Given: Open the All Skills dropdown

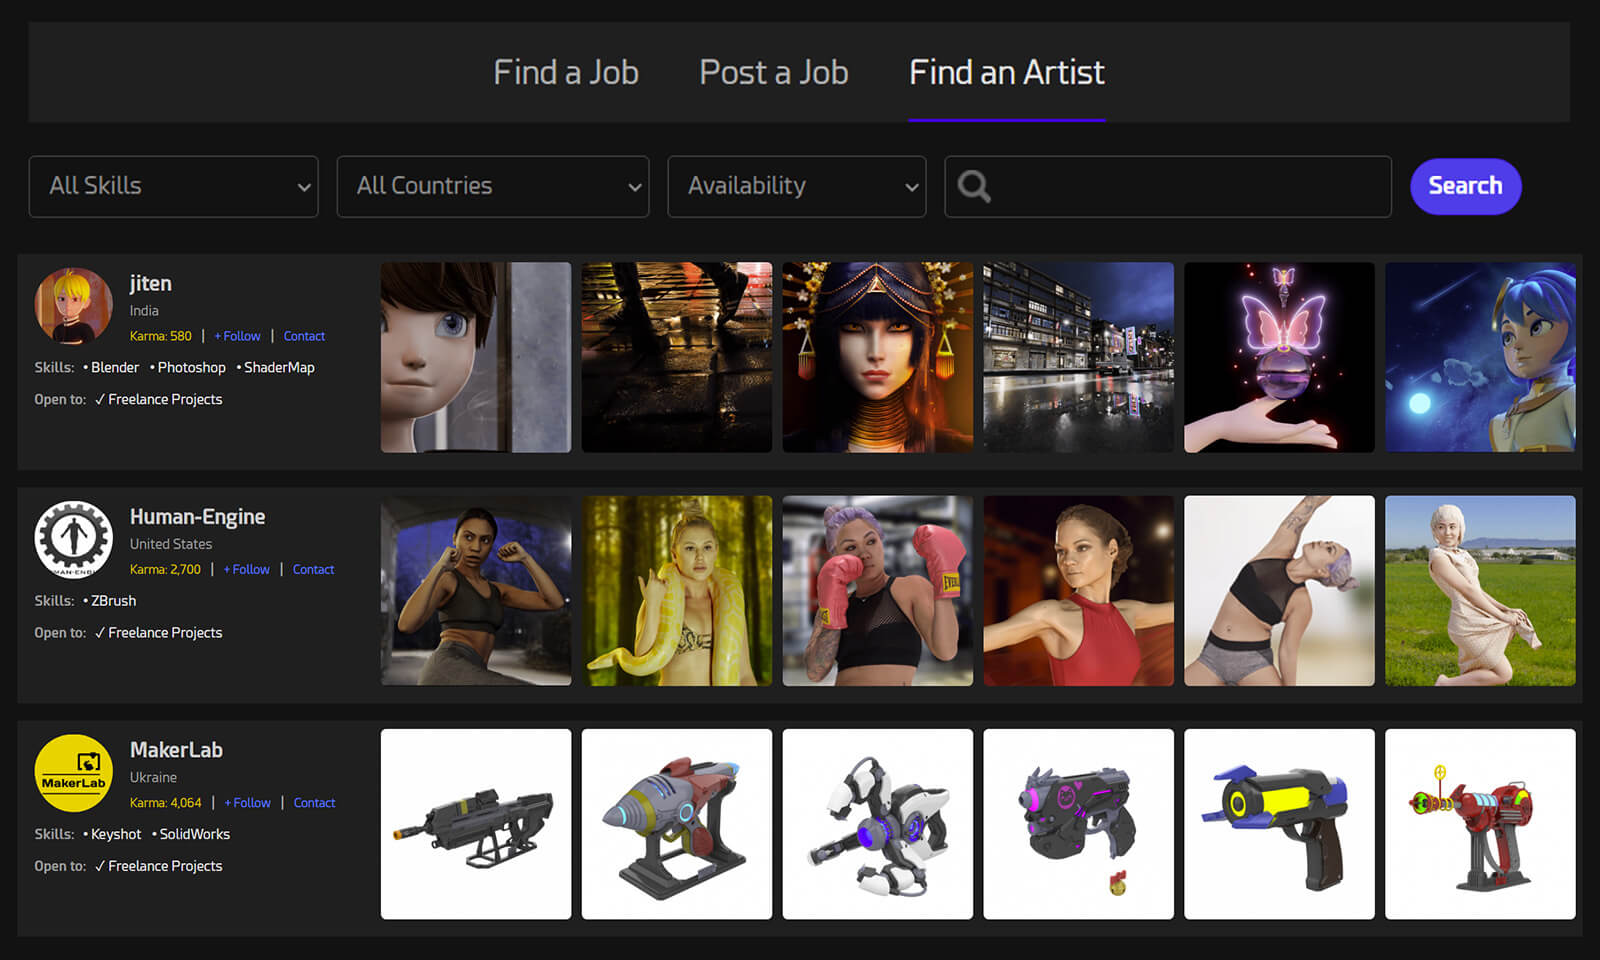Looking at the screenshot, I should [x=174, y=186].
